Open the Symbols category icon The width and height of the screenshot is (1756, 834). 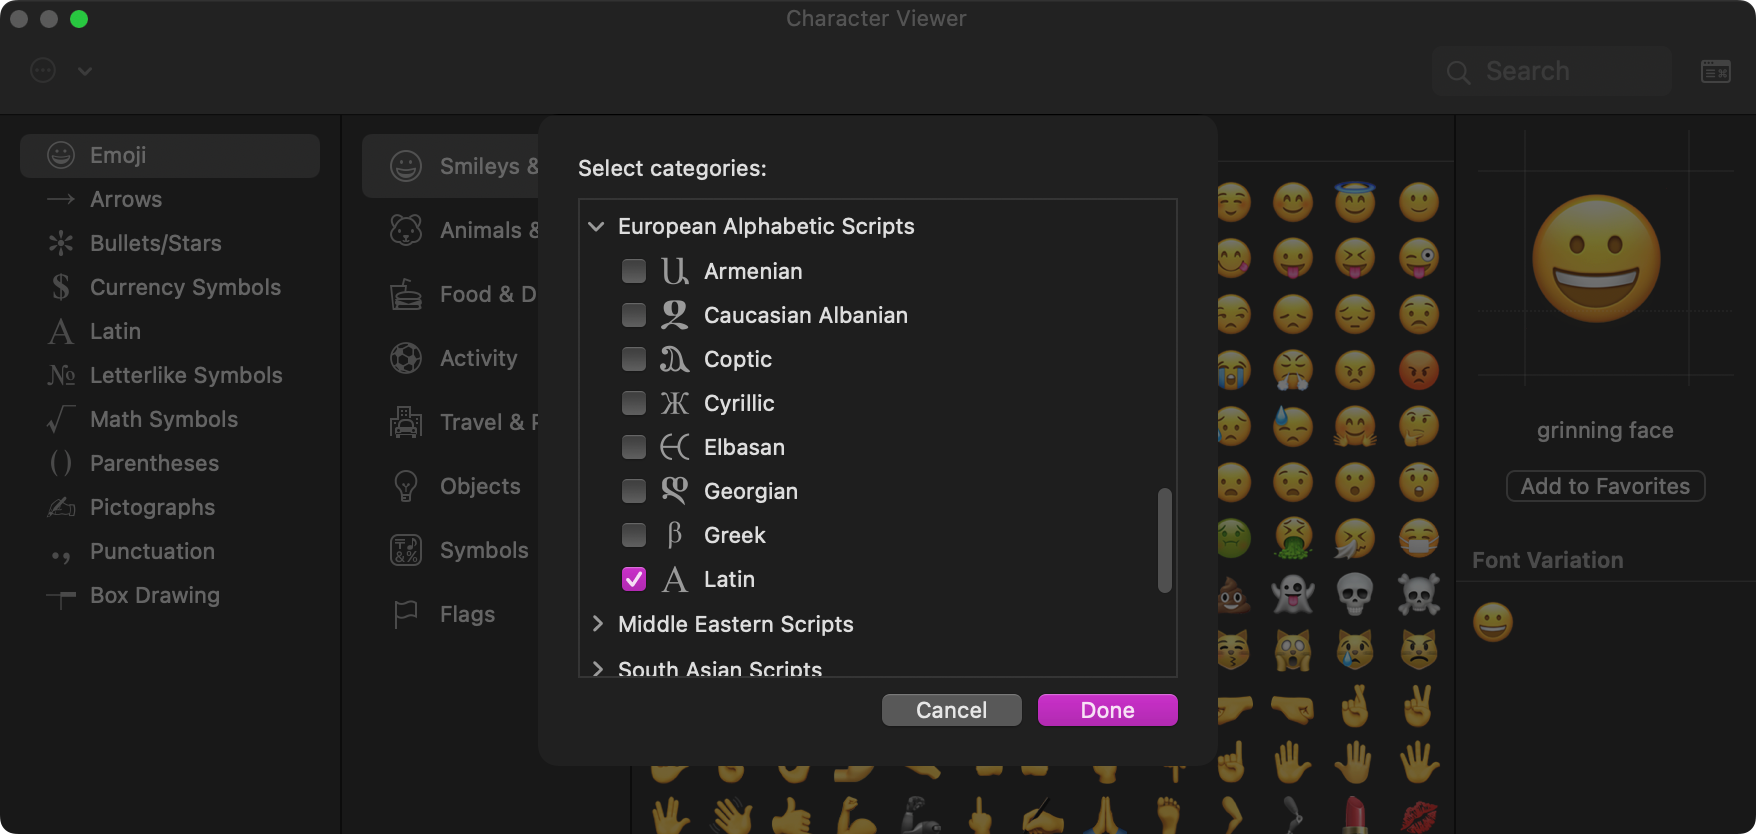[406, 550]
